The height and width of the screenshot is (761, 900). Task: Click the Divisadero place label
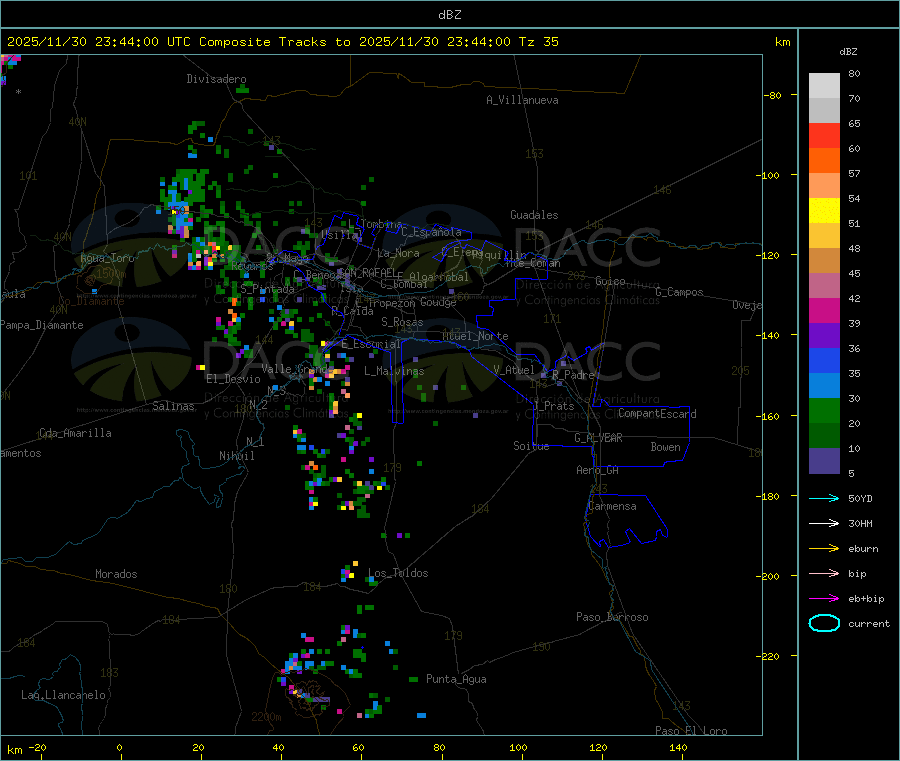tap(216, 79)
